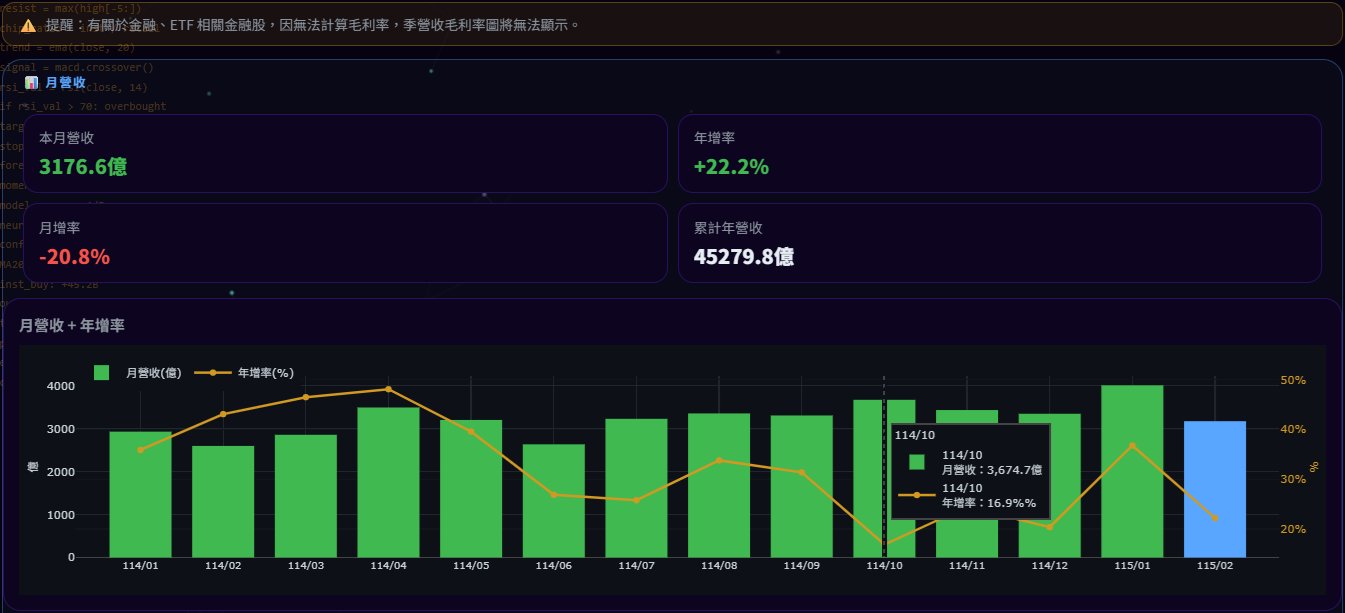Click the 年增率 line point at 114/04
The width and height of the screenshot is (1345, 613).
tap(388, 389)
